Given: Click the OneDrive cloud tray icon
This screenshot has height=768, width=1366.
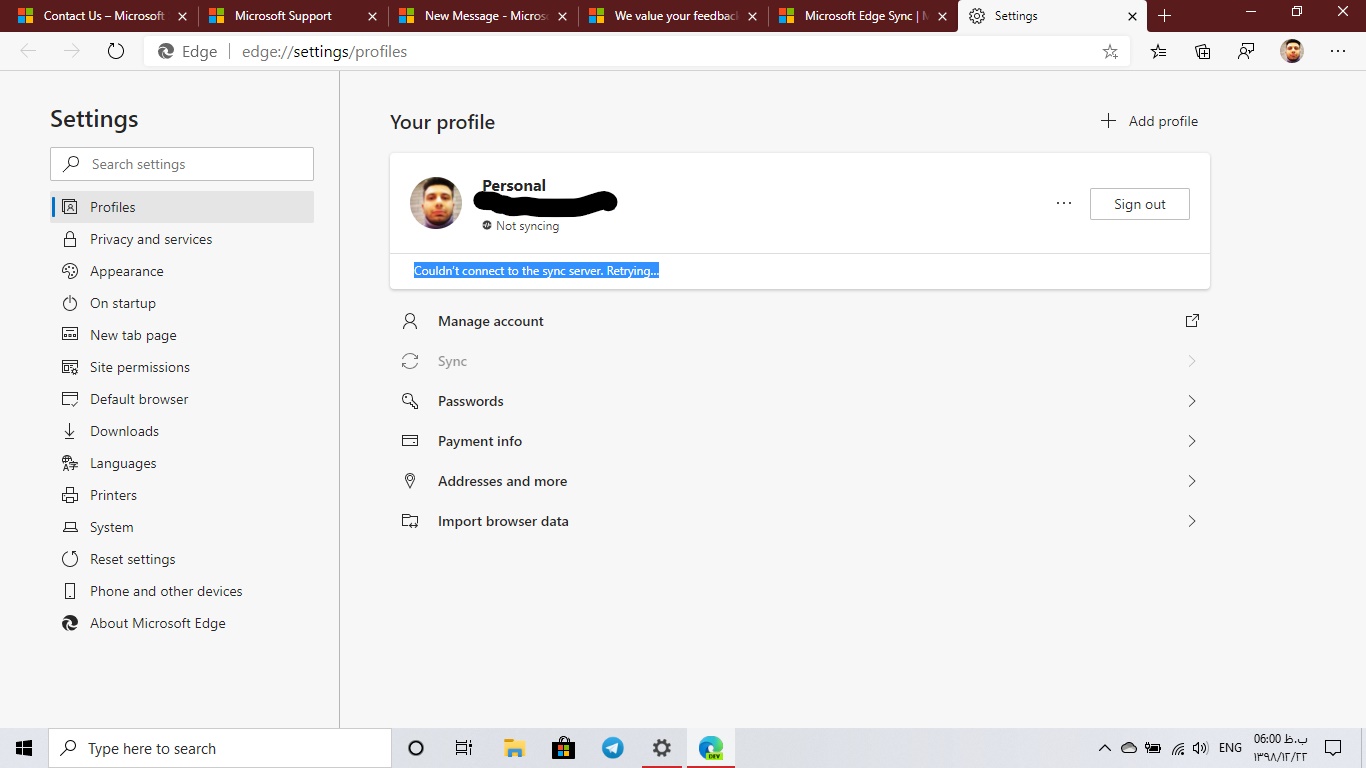Looking at the screenshot, I should [1128, 748].
